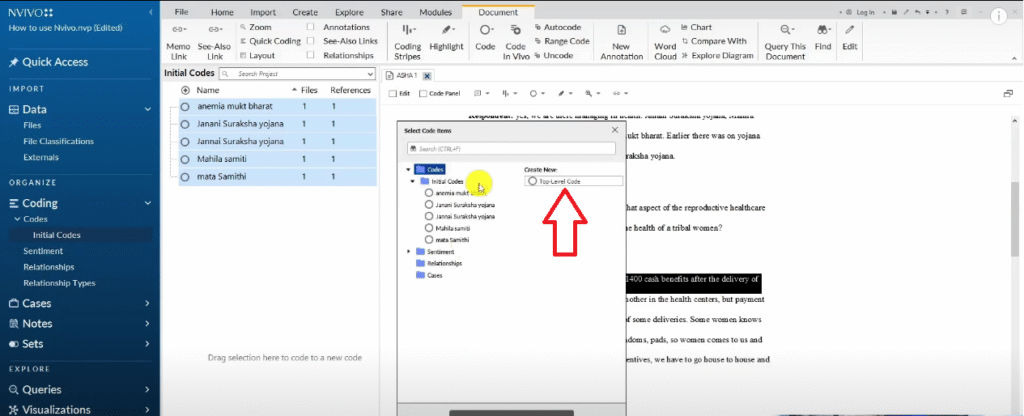Select mata Samithi in the dialog
1024x416 pixels.
(x=447, y=240)
